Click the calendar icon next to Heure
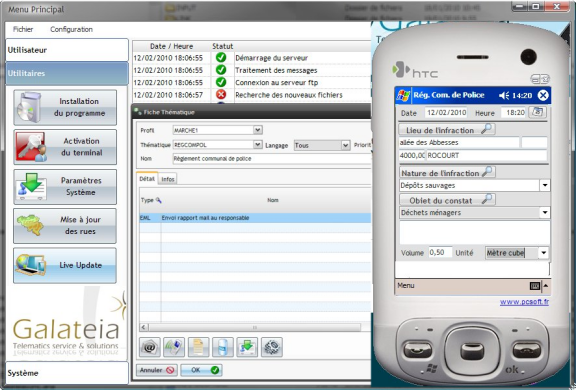This screenshot has height=390, width=576. [x=537, y=112]
